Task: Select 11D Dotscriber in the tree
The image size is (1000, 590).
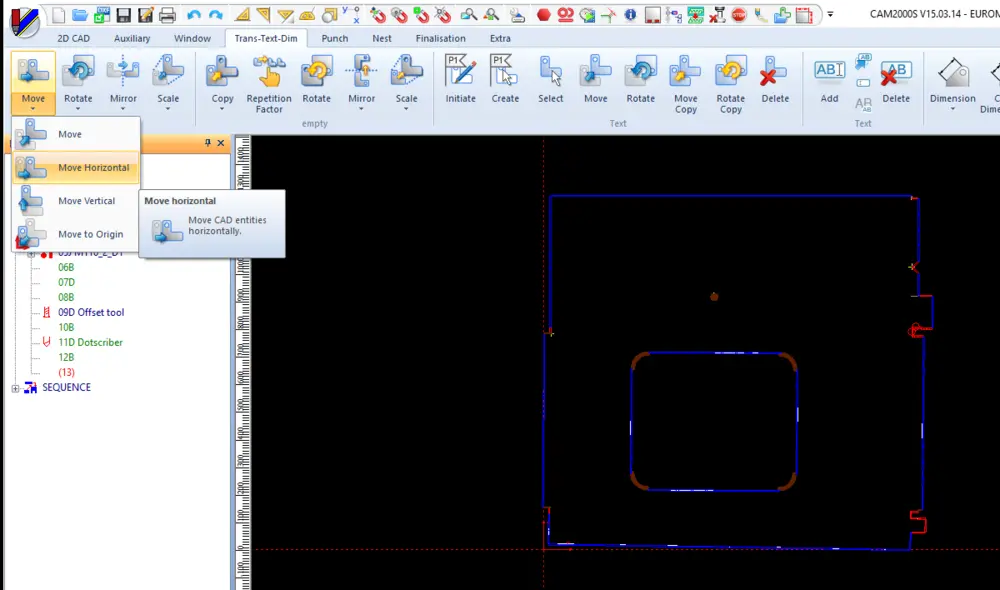Action: pos(90,342)
